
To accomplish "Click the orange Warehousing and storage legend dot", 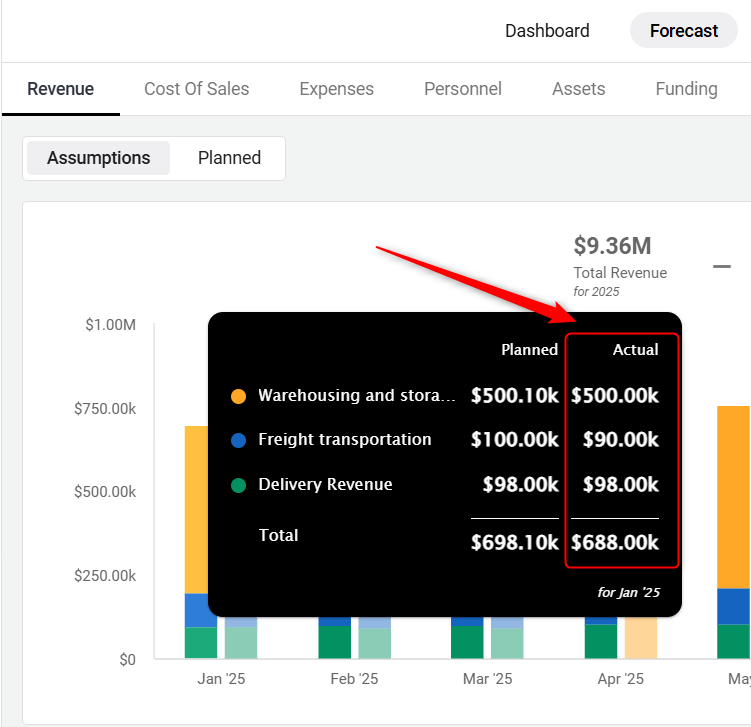I will (238, 396).
